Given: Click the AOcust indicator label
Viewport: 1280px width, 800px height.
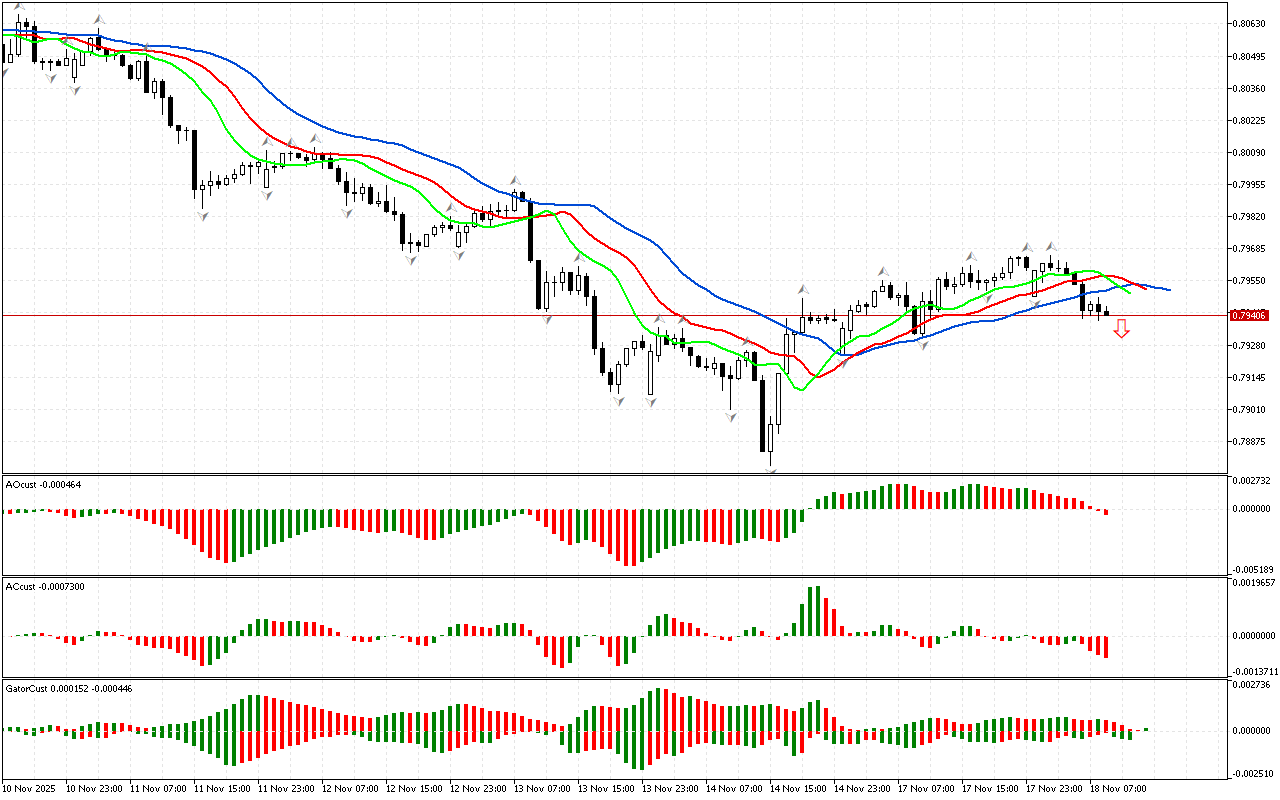Looking at the screenshot, I should [x=43, y=484].
